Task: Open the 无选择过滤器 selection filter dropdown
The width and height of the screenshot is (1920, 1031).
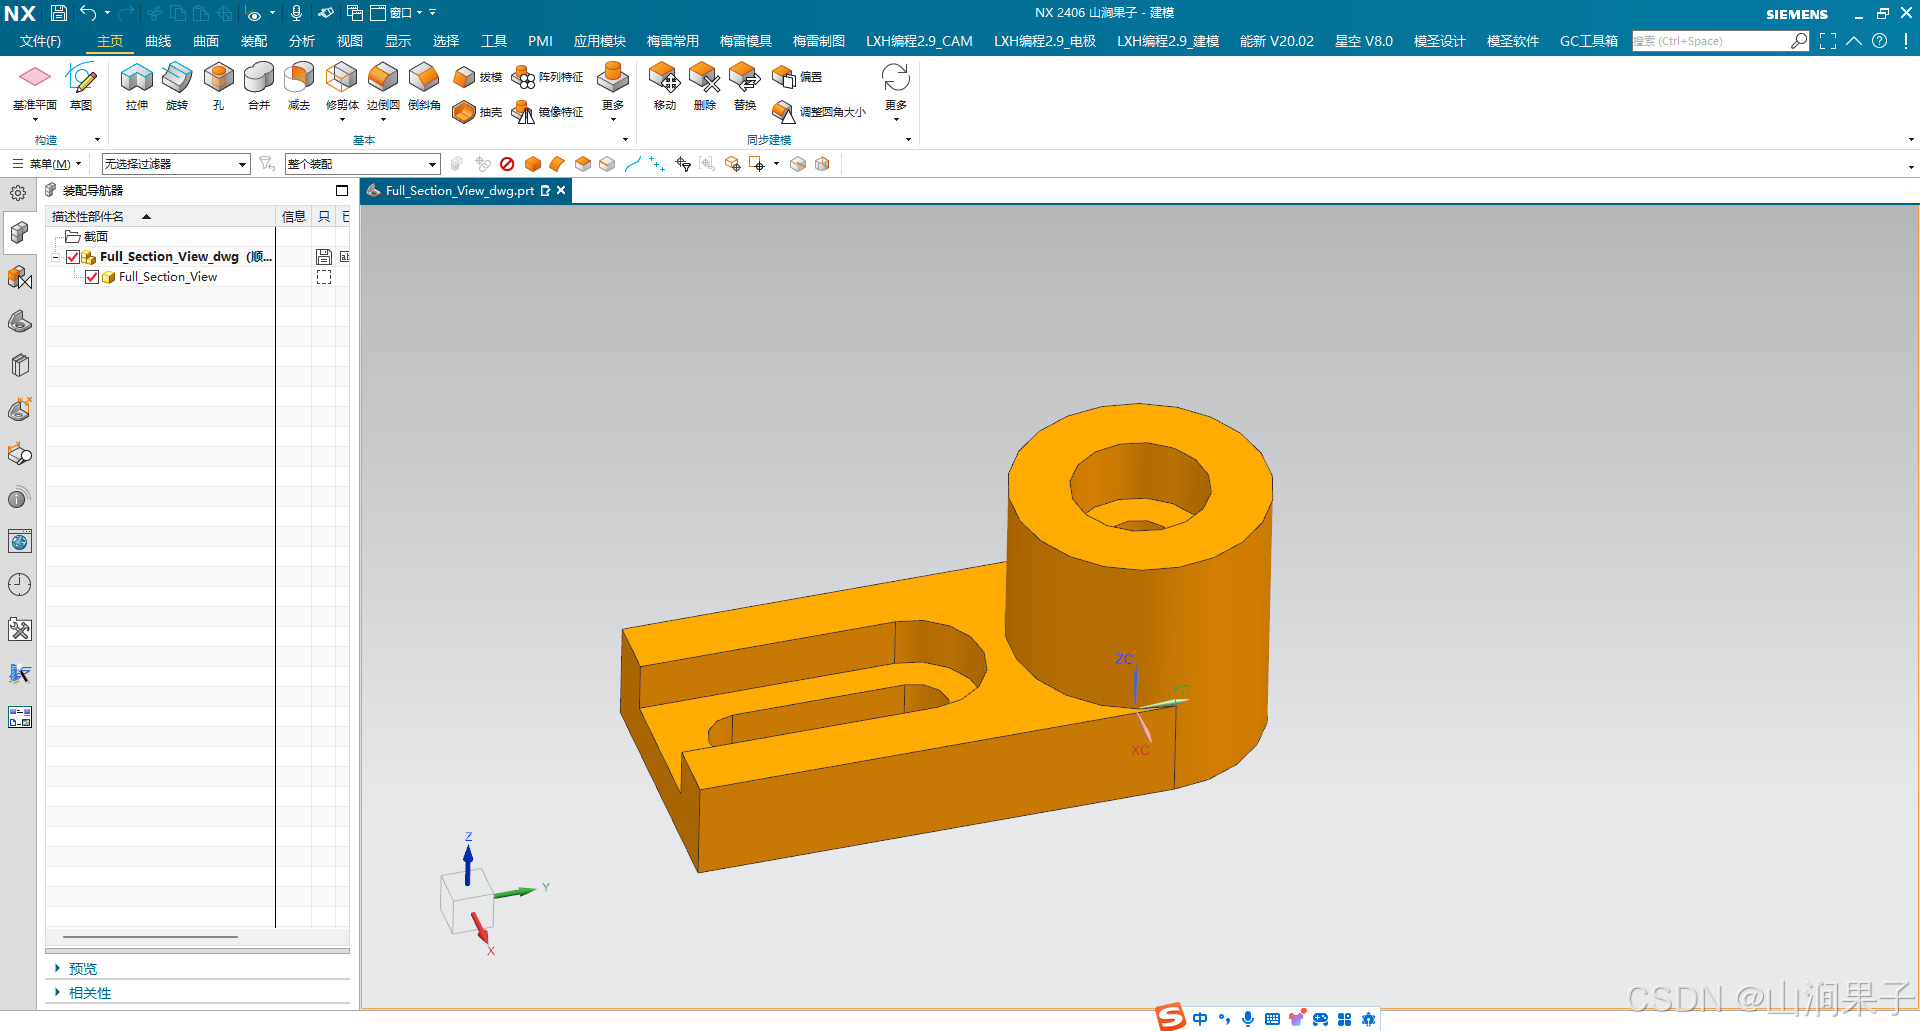Action: [x=176, y=164]
